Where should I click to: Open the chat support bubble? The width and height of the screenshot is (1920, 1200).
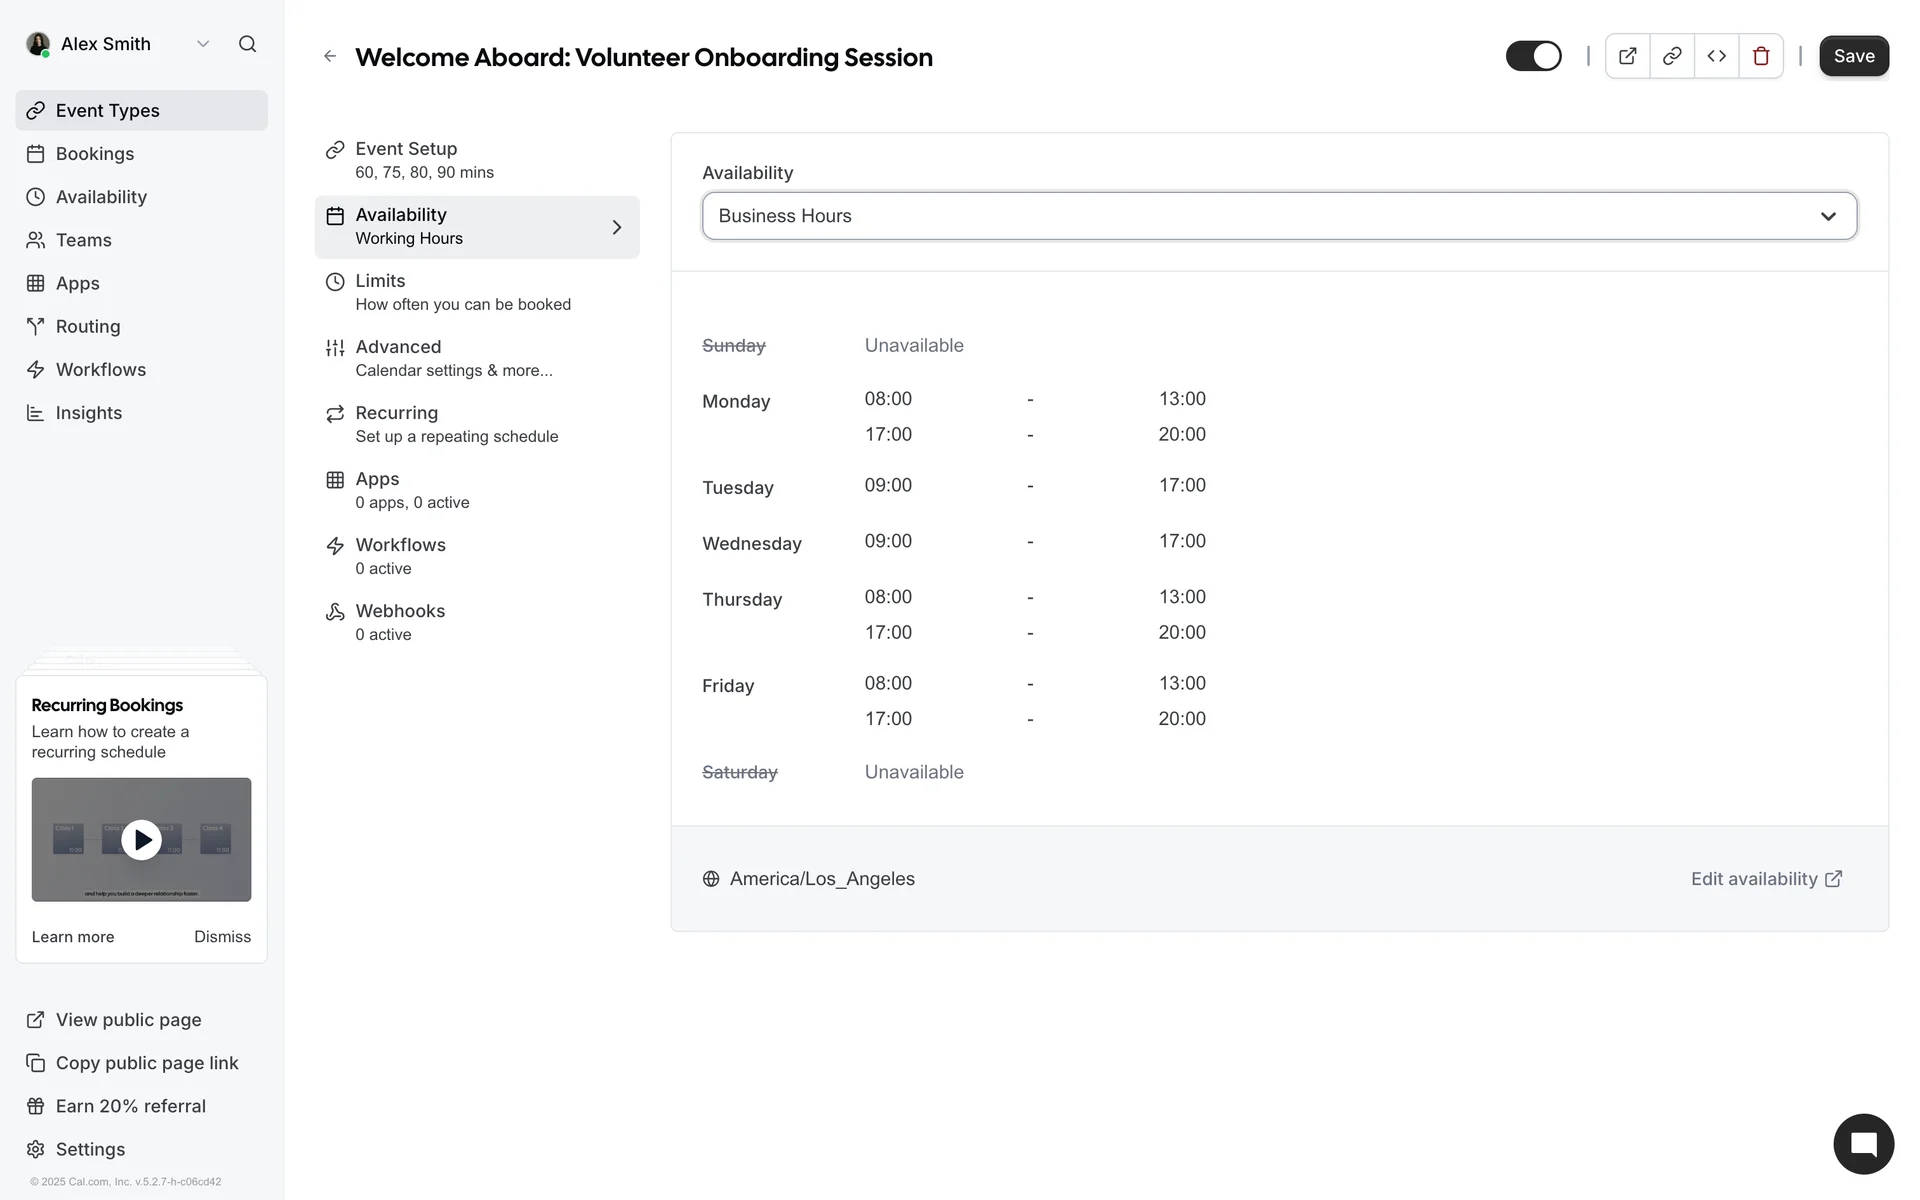[1863, 1144]
